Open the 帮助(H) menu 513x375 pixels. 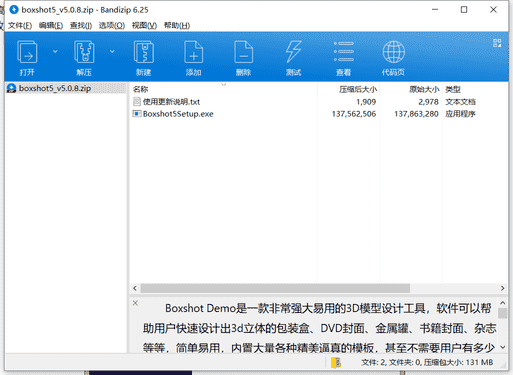pyautogui.click(x=177, y=26)
